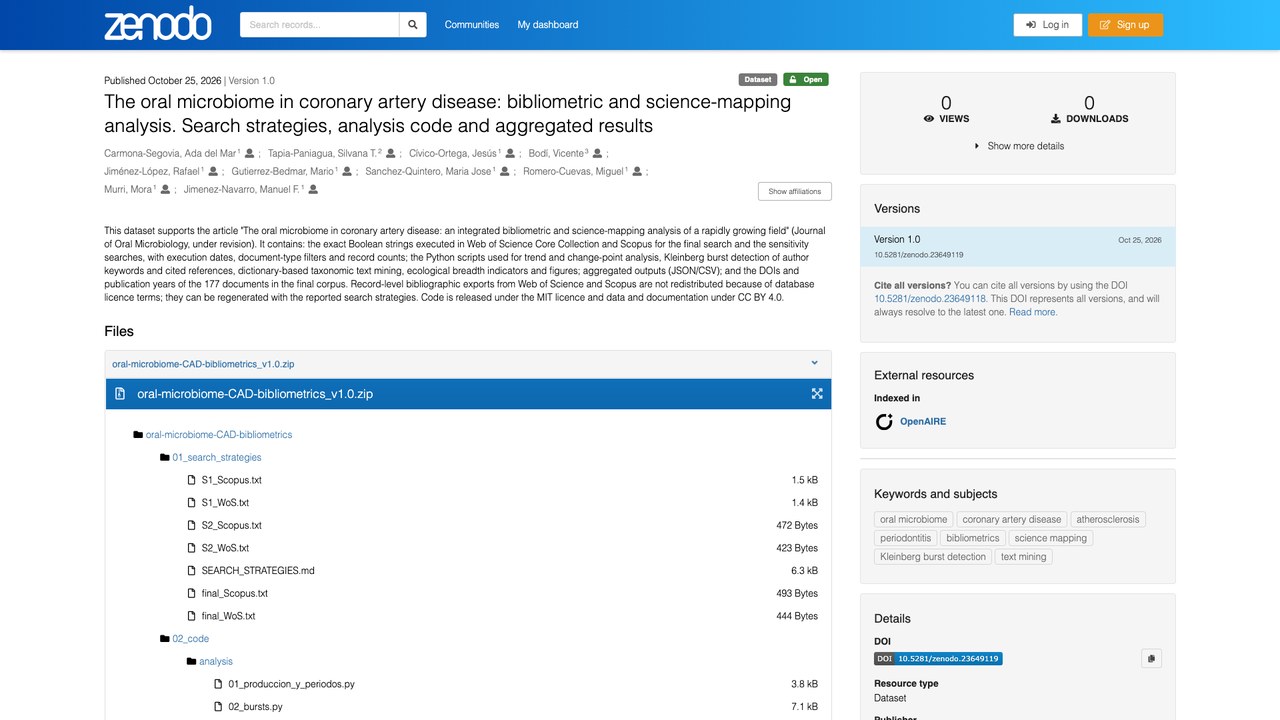
Task: Click the 02_bursts.py file name
Action: (255, 707)
